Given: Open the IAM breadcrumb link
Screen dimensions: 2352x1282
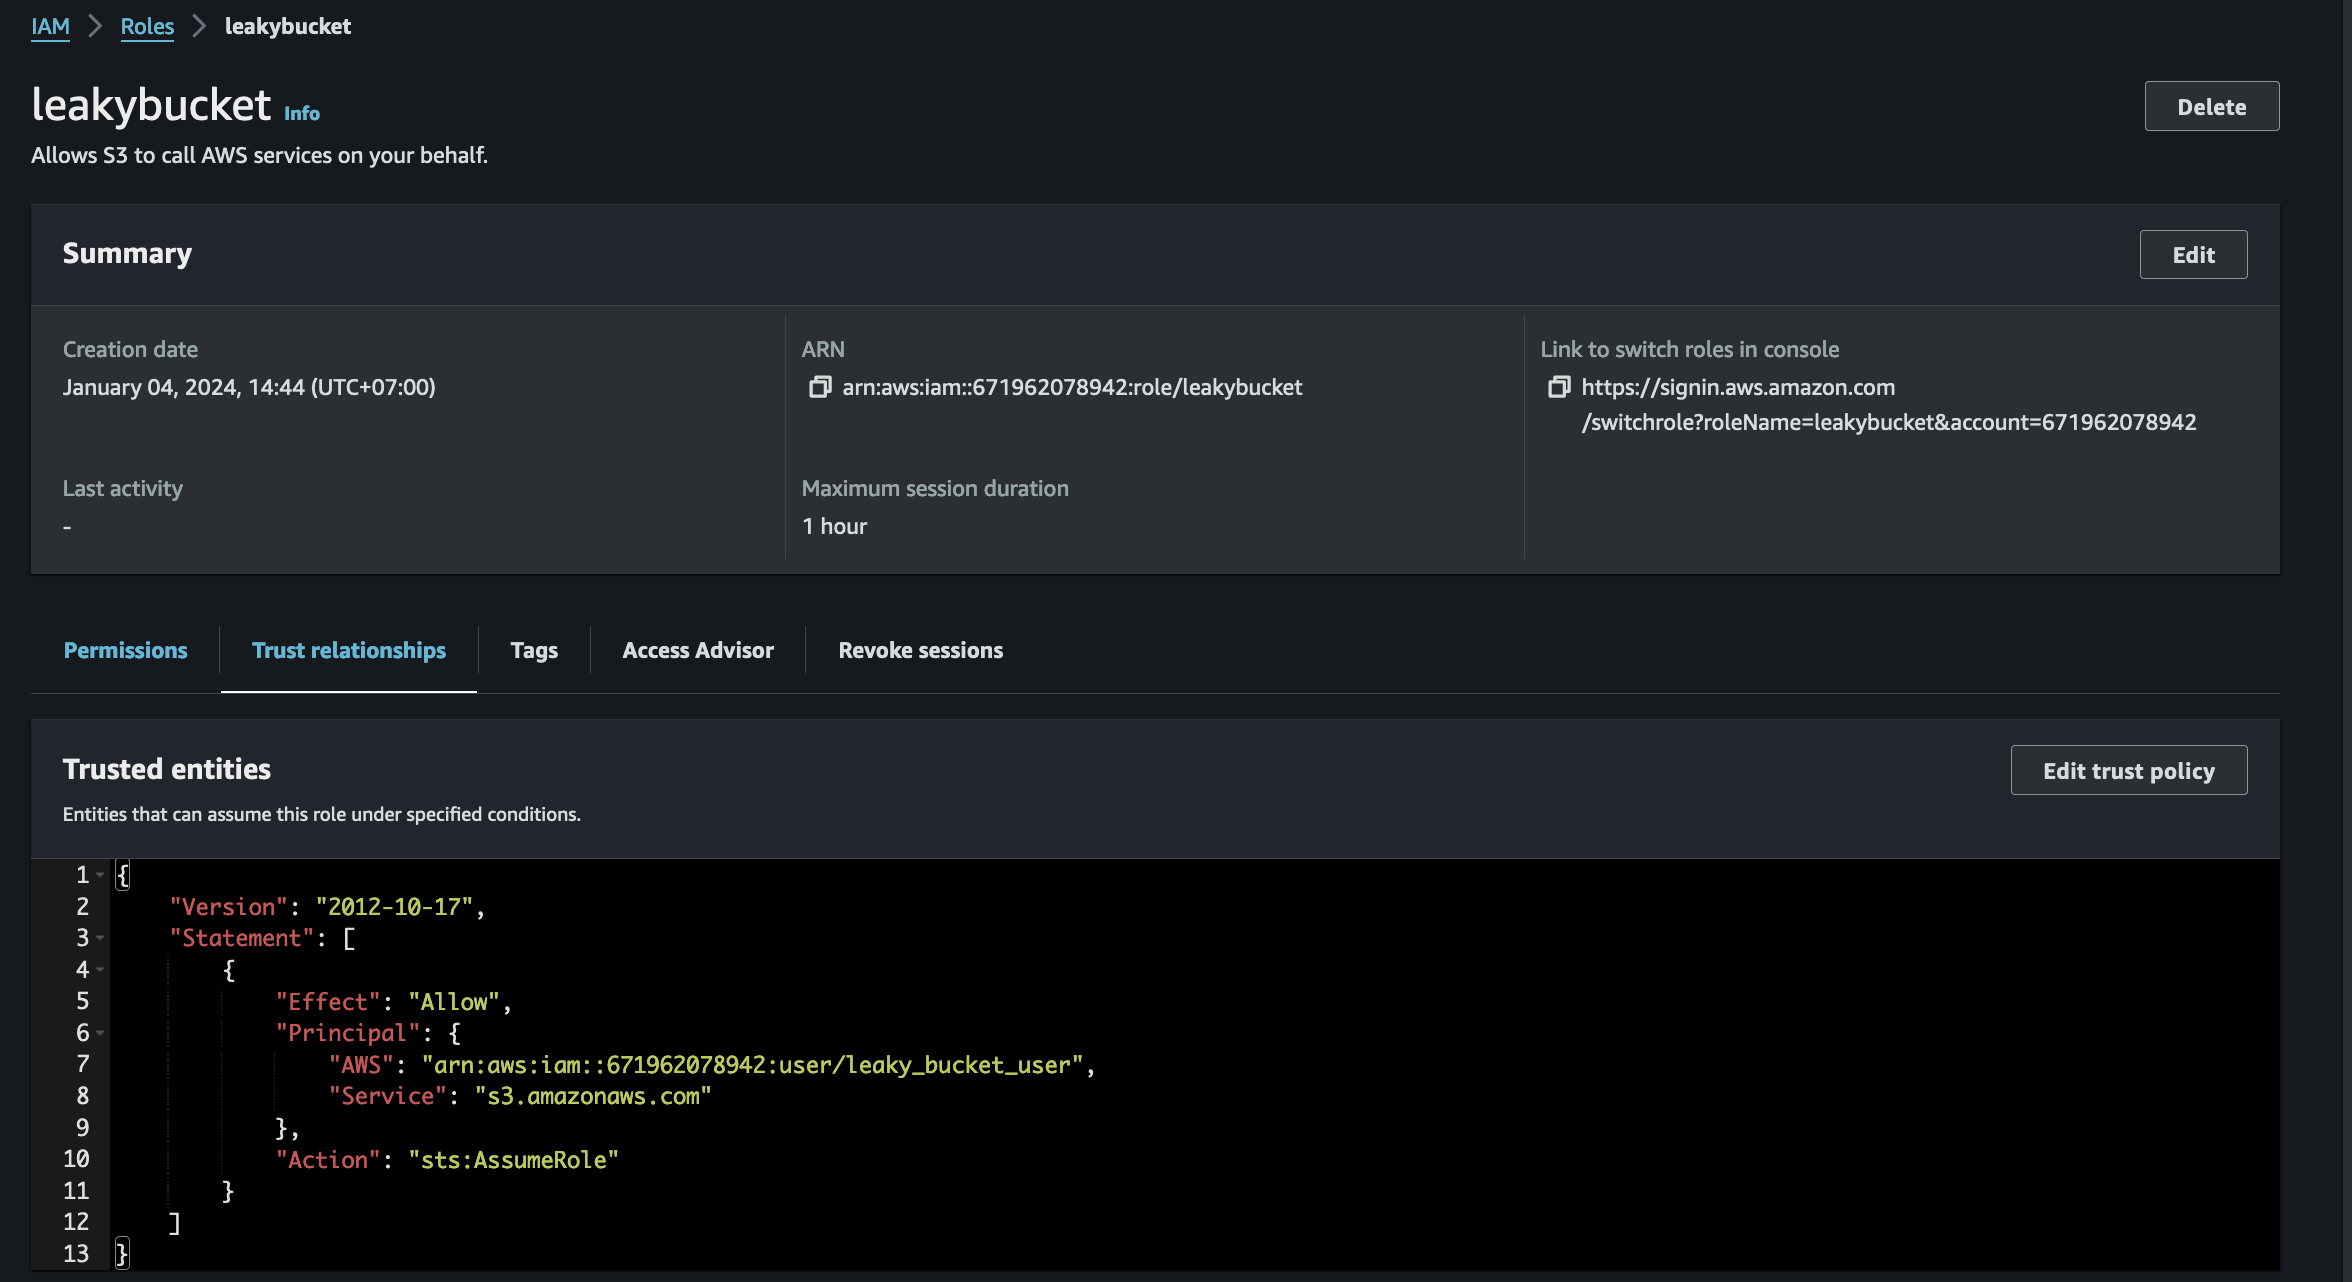Looking at the screenshot, I should [x=50, y=26].
